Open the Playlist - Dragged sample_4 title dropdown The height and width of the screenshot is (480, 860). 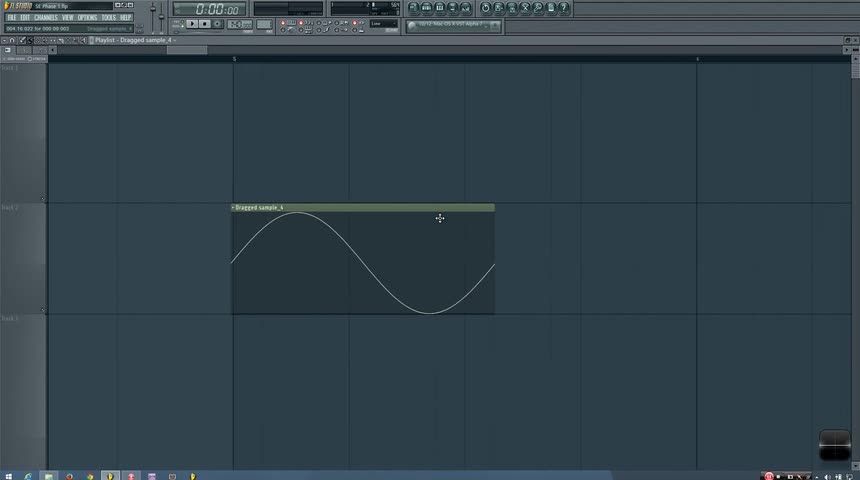(x=135, y=40)
